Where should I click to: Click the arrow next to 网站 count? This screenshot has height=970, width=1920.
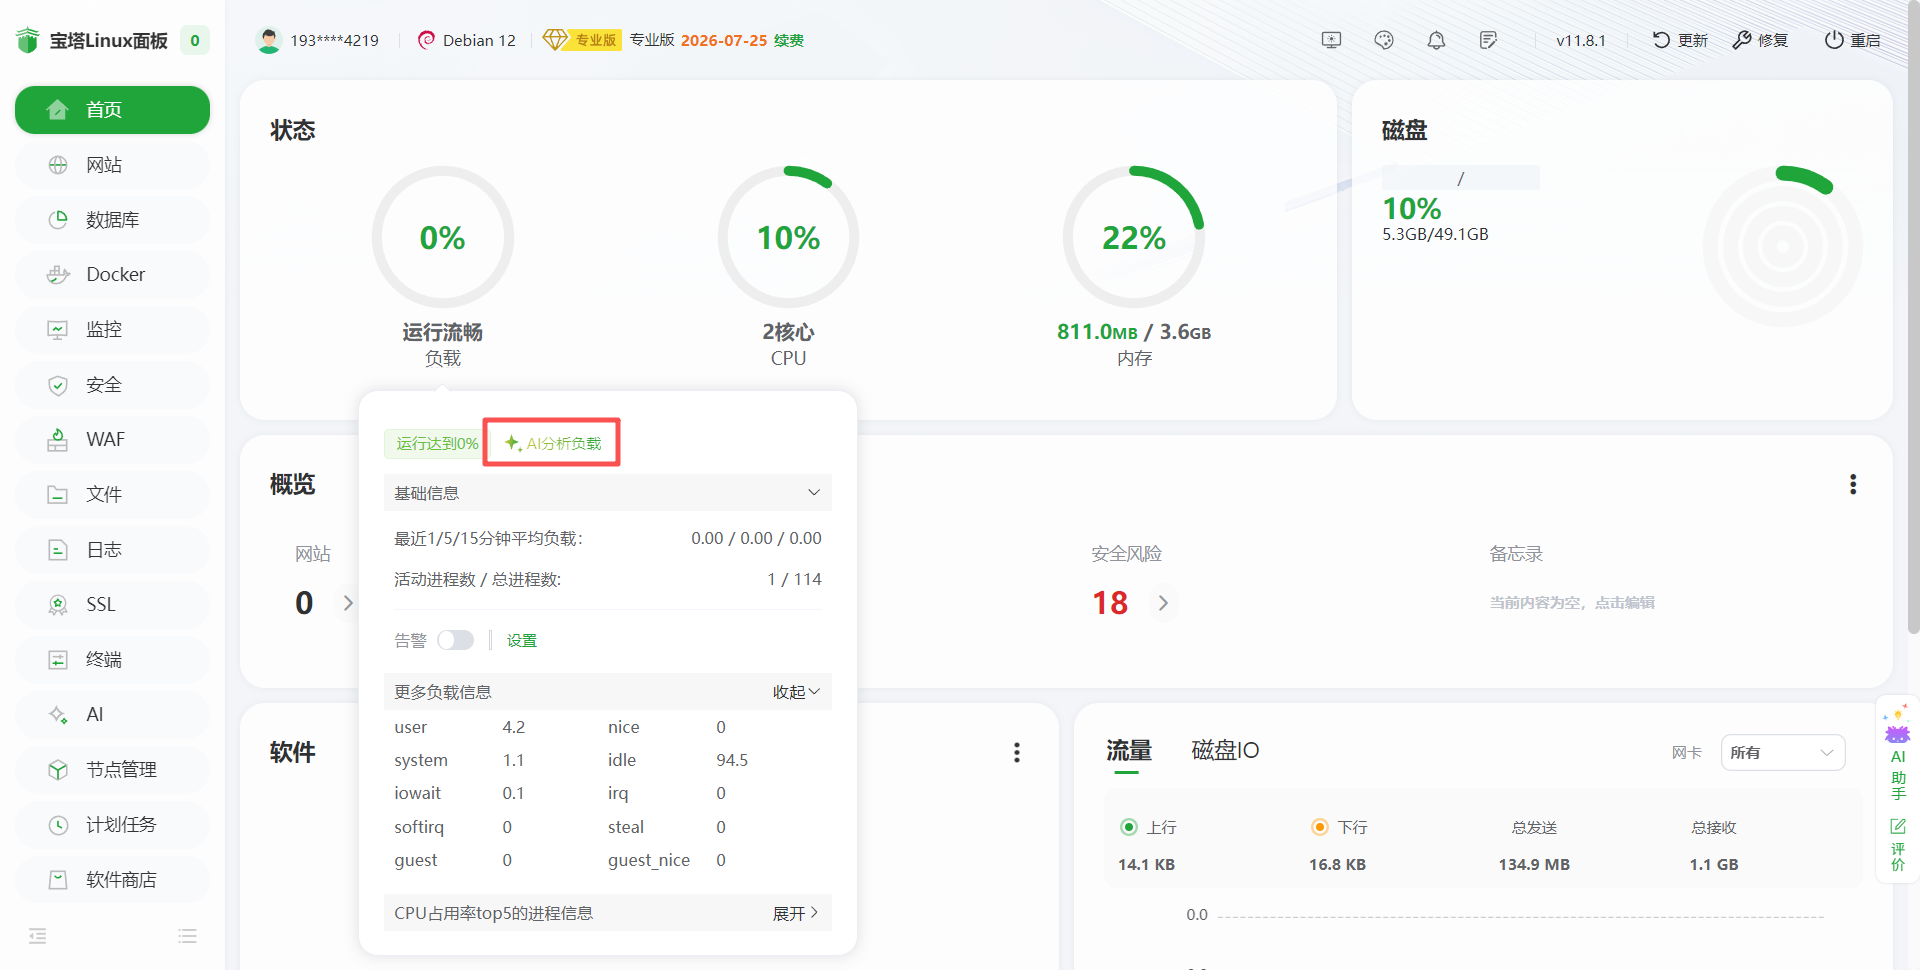pos(348,603)
